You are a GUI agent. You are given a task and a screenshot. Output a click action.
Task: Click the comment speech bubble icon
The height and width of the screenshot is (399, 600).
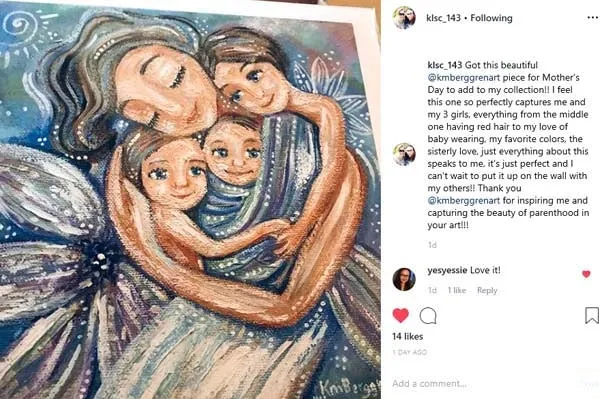pos(428,316)
